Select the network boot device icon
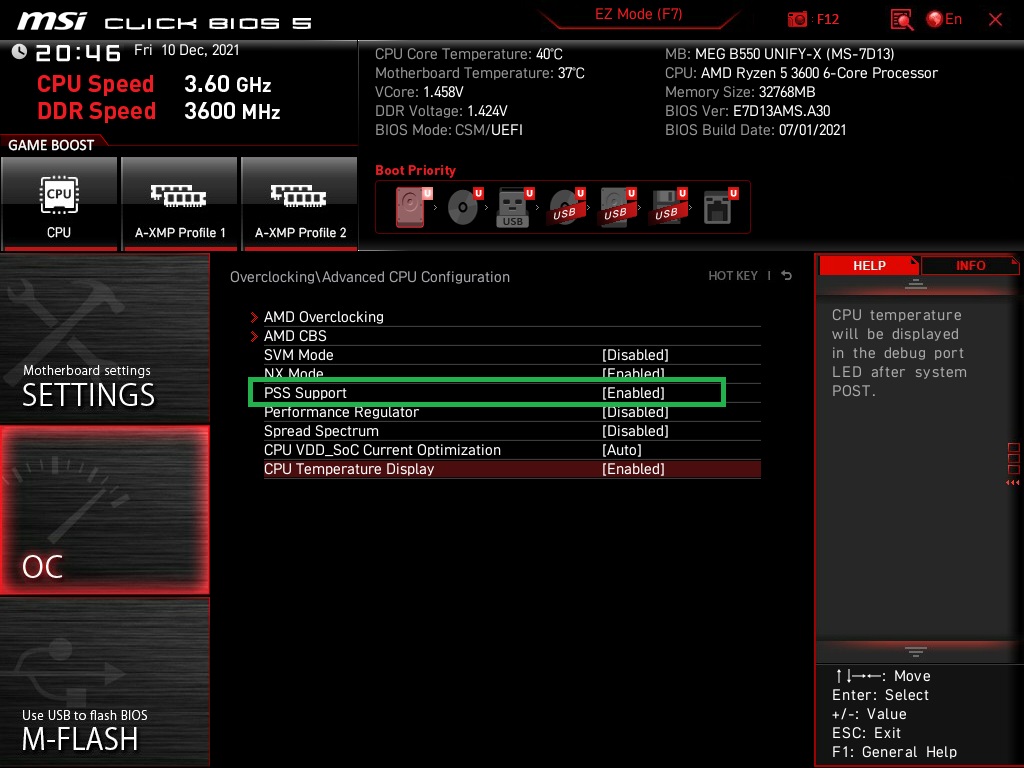 720,207
